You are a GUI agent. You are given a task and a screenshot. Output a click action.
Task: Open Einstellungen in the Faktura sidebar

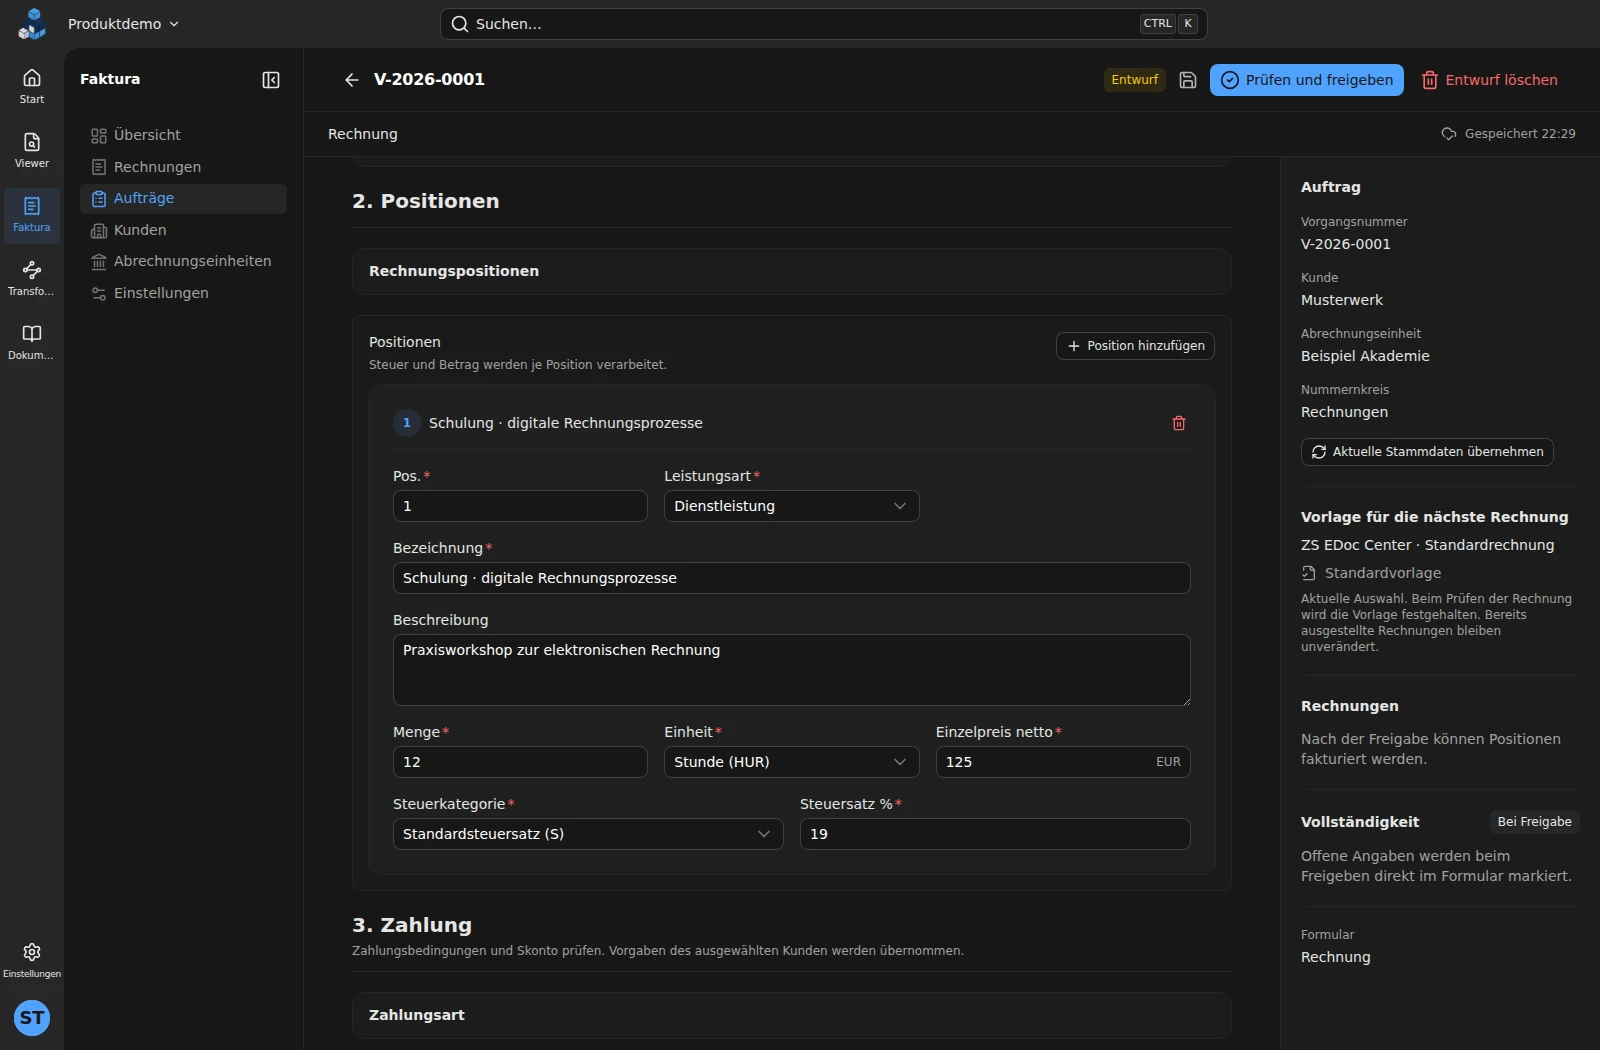[183, 293]
